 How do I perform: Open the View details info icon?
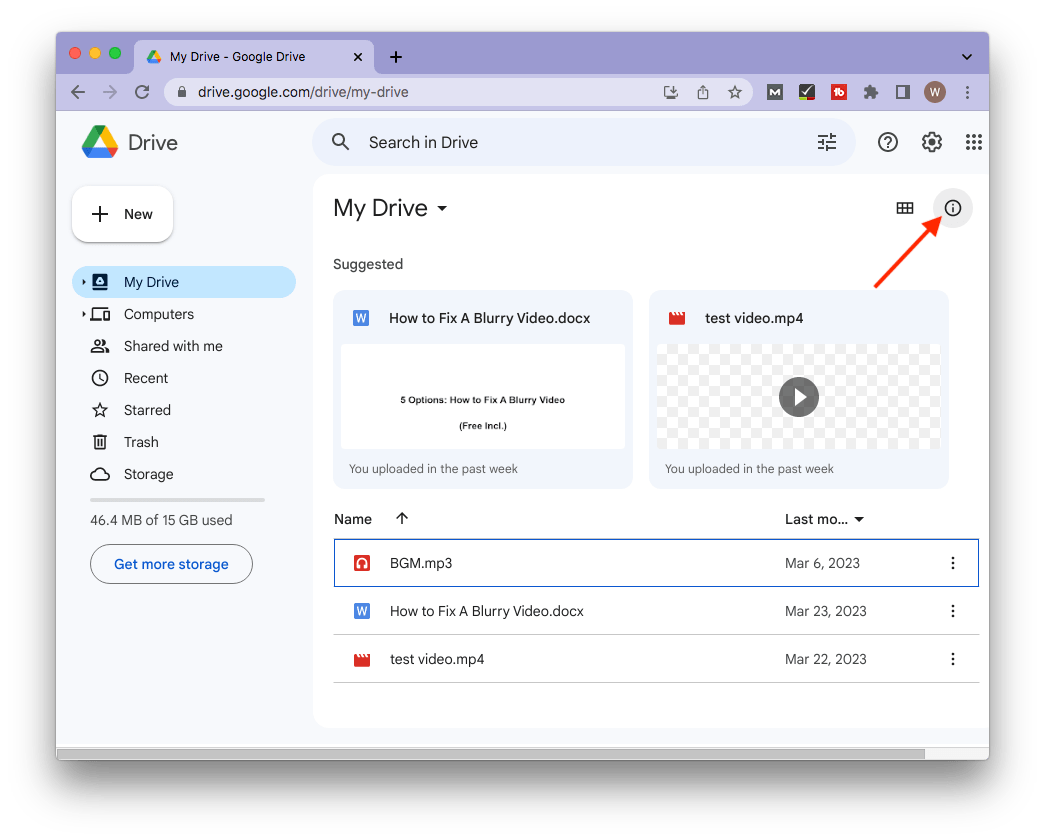coord(952,208)
